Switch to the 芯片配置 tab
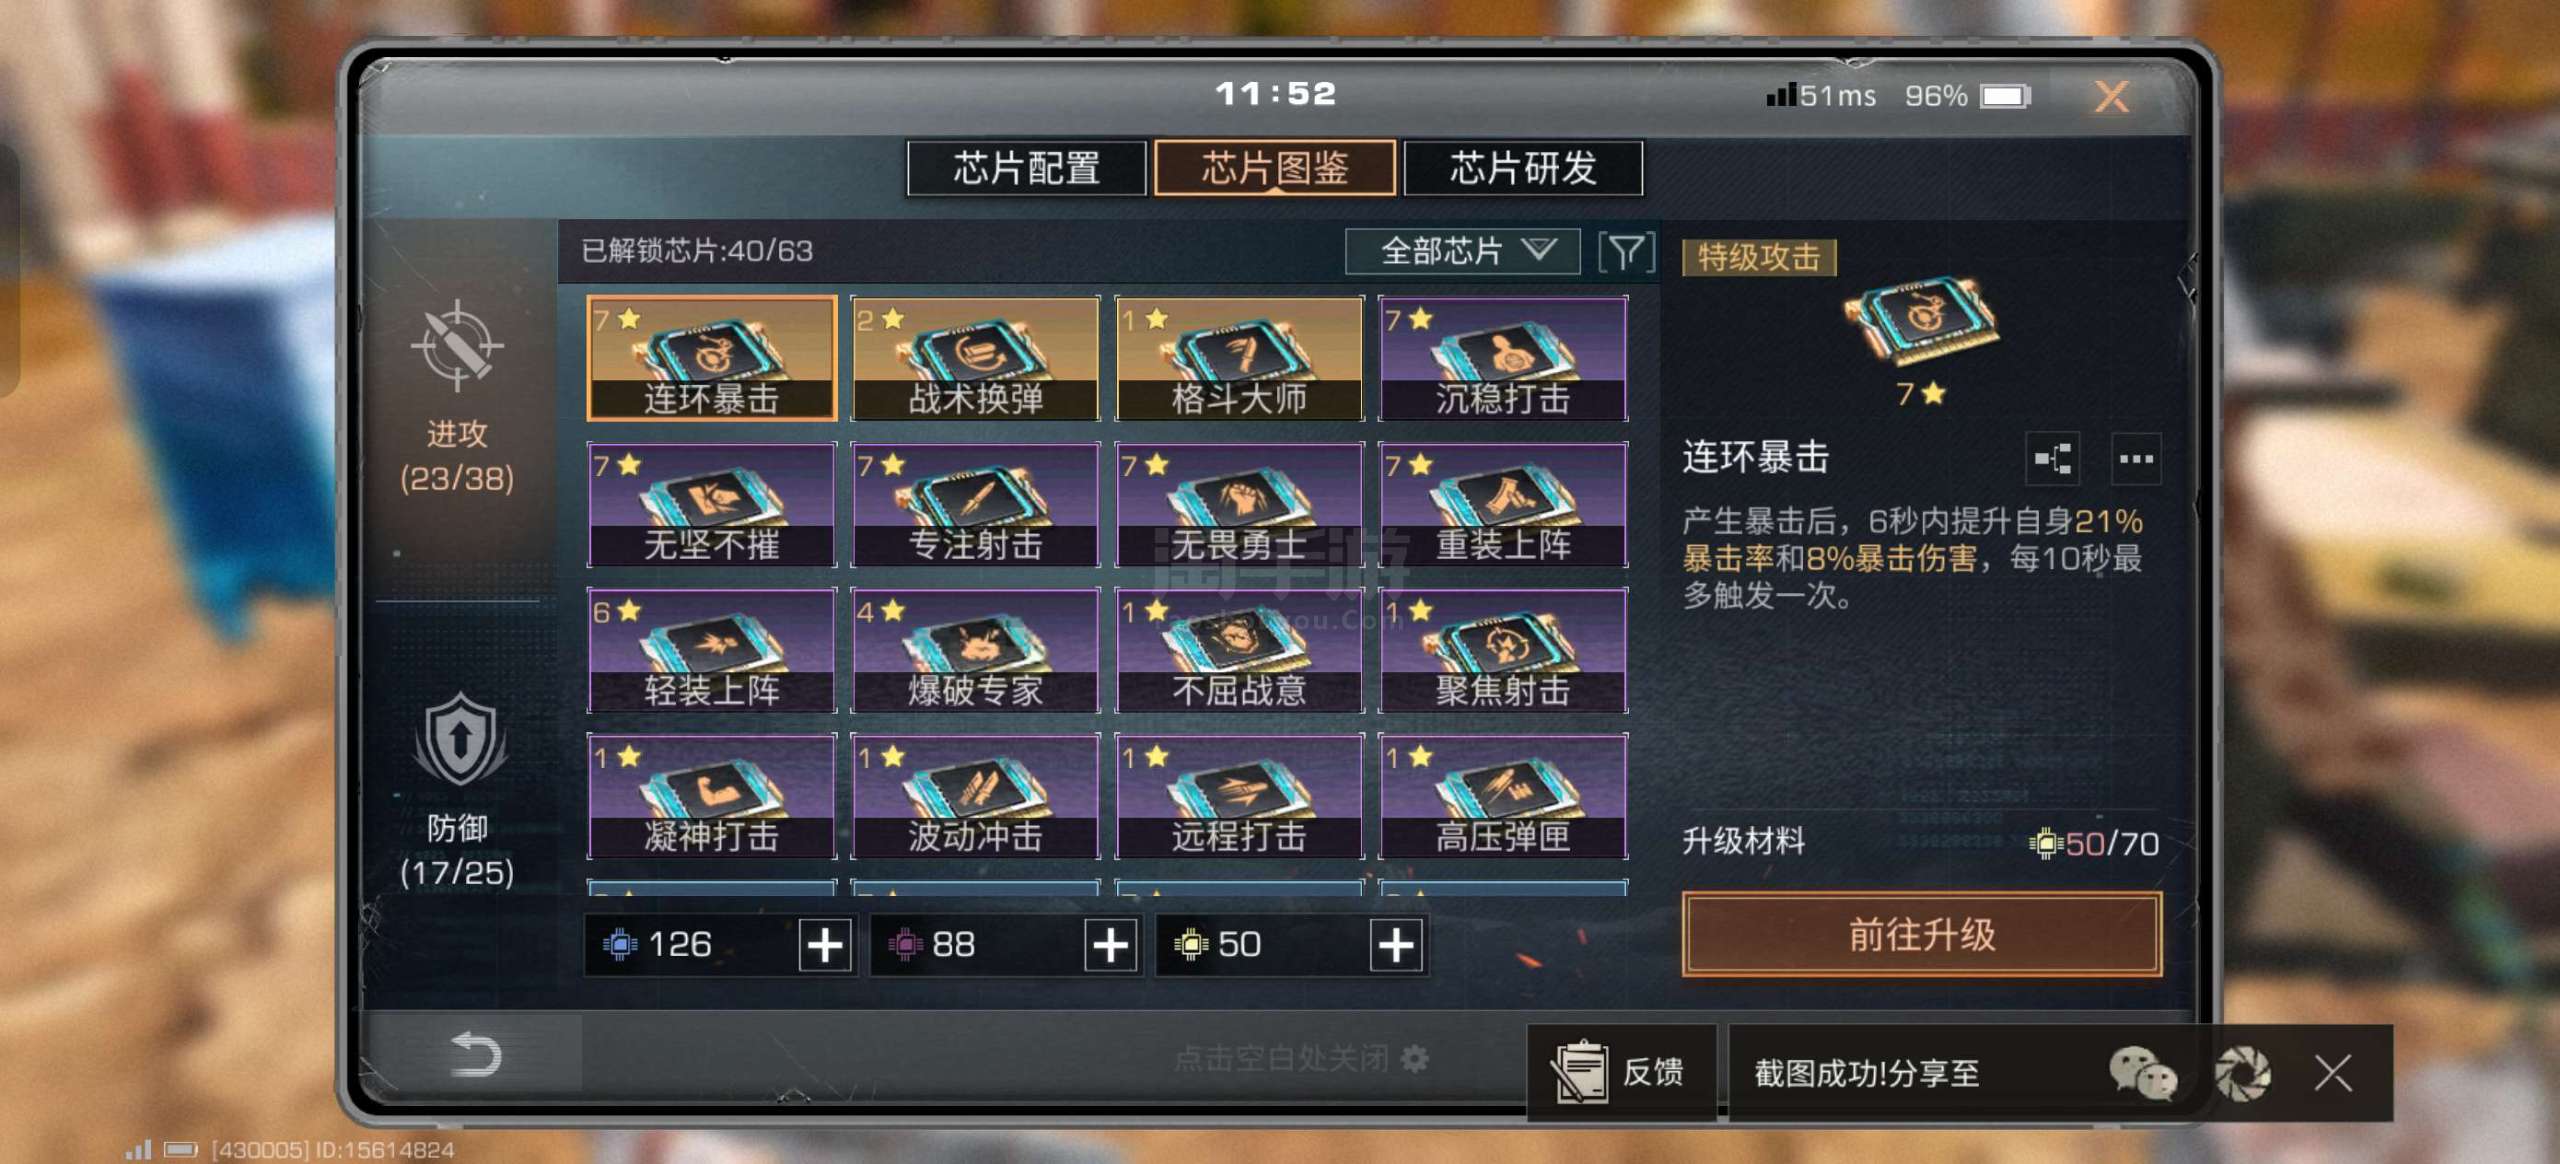Image resolution: width=2560 pixels, height=1164 pixels. 1026,168
